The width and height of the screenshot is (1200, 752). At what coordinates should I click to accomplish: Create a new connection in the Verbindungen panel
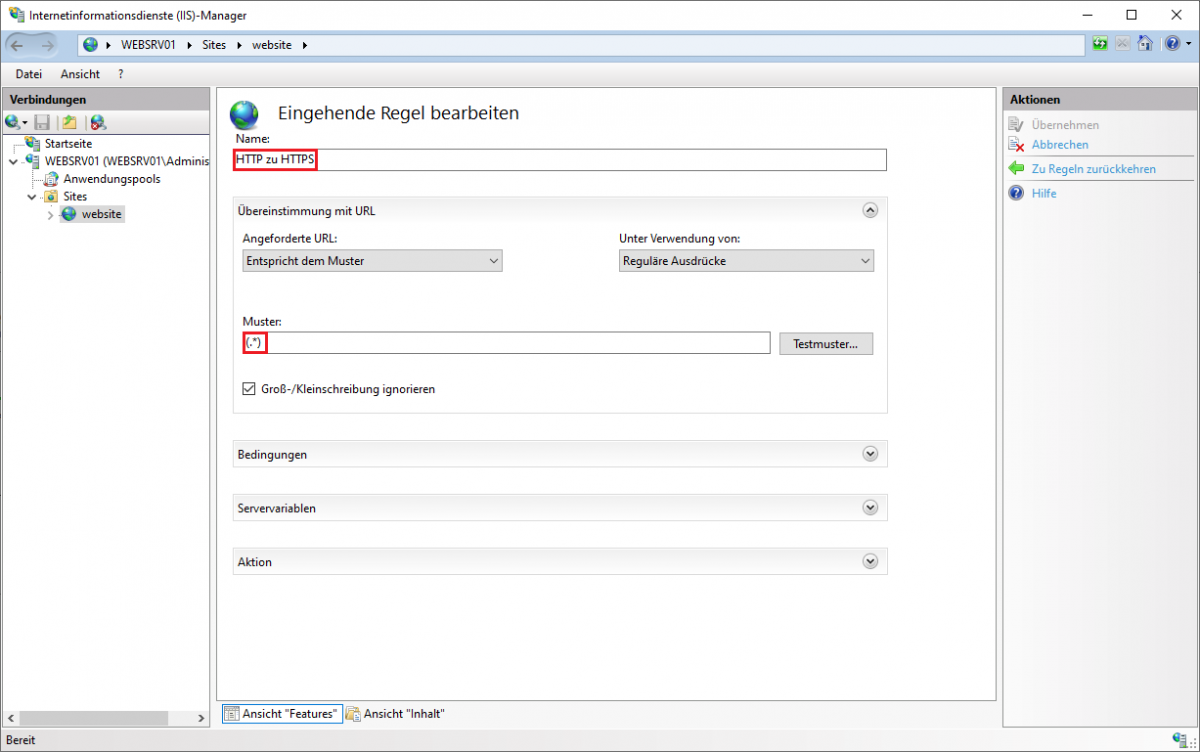pos(14,121)
